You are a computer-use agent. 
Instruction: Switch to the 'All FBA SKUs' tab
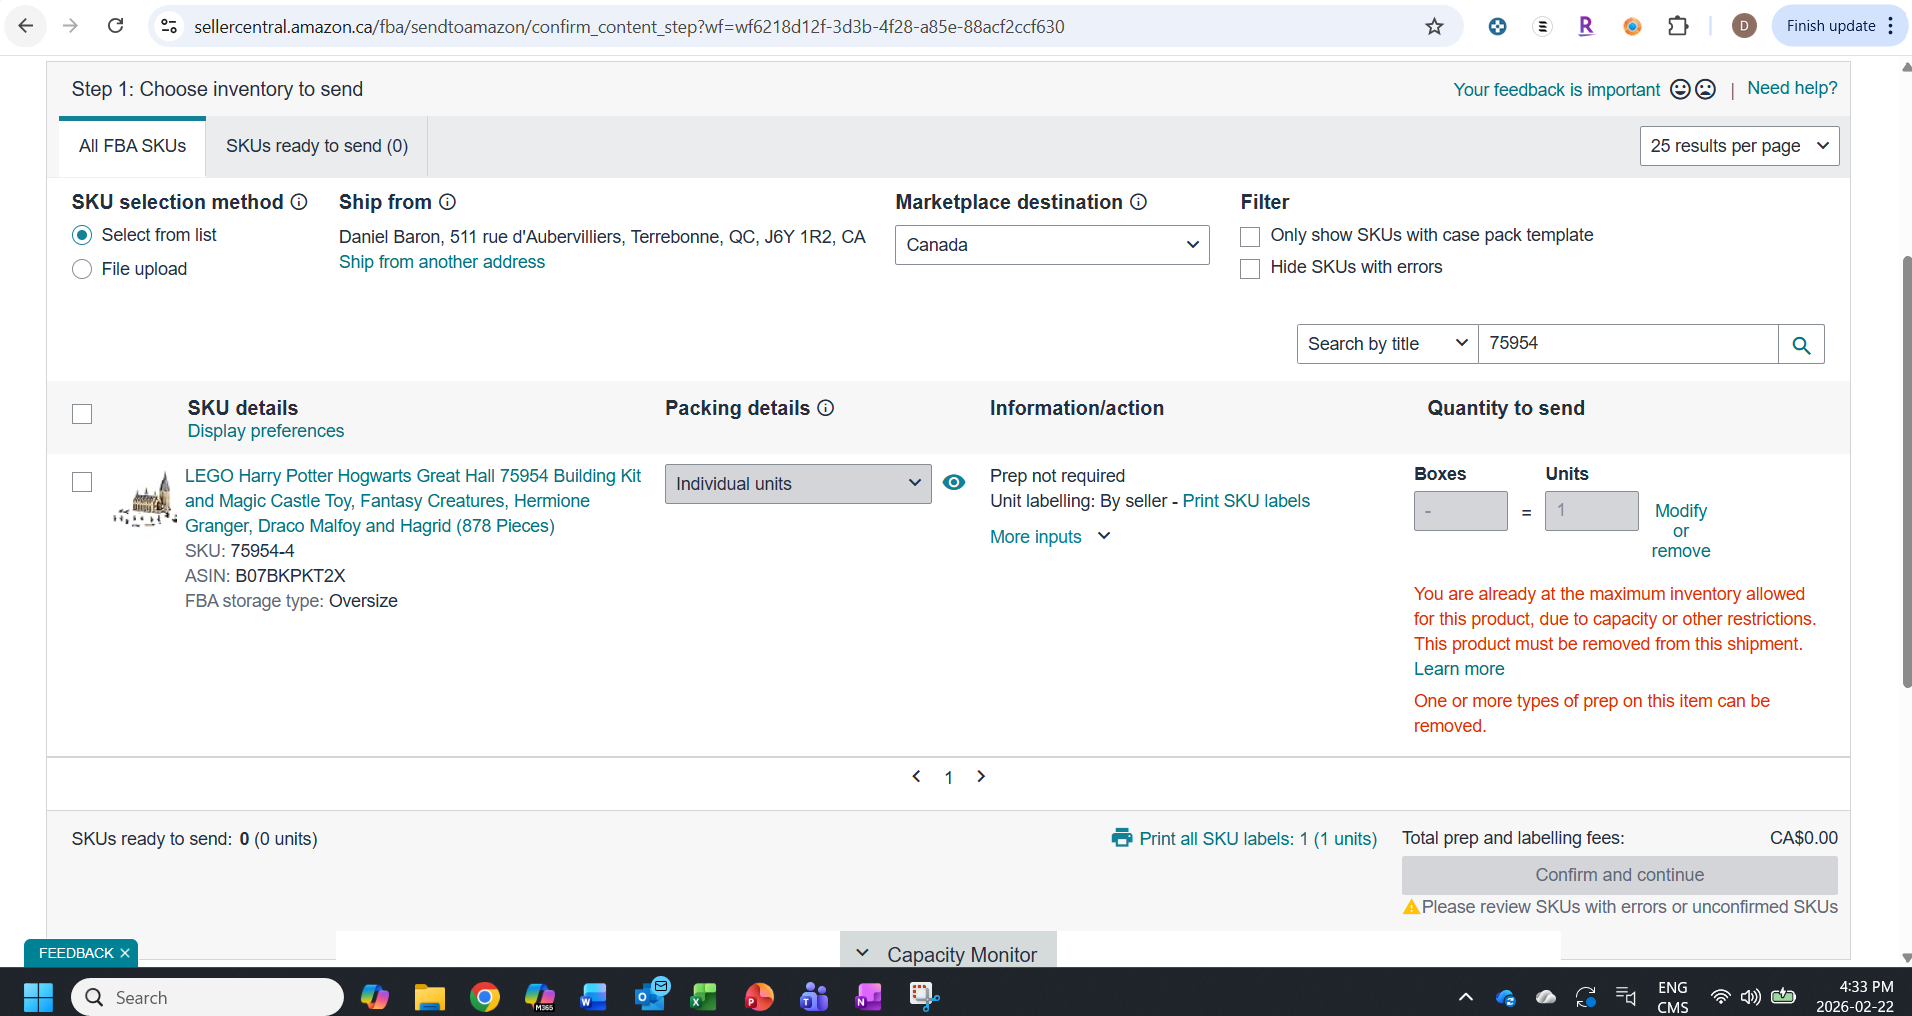132,146
